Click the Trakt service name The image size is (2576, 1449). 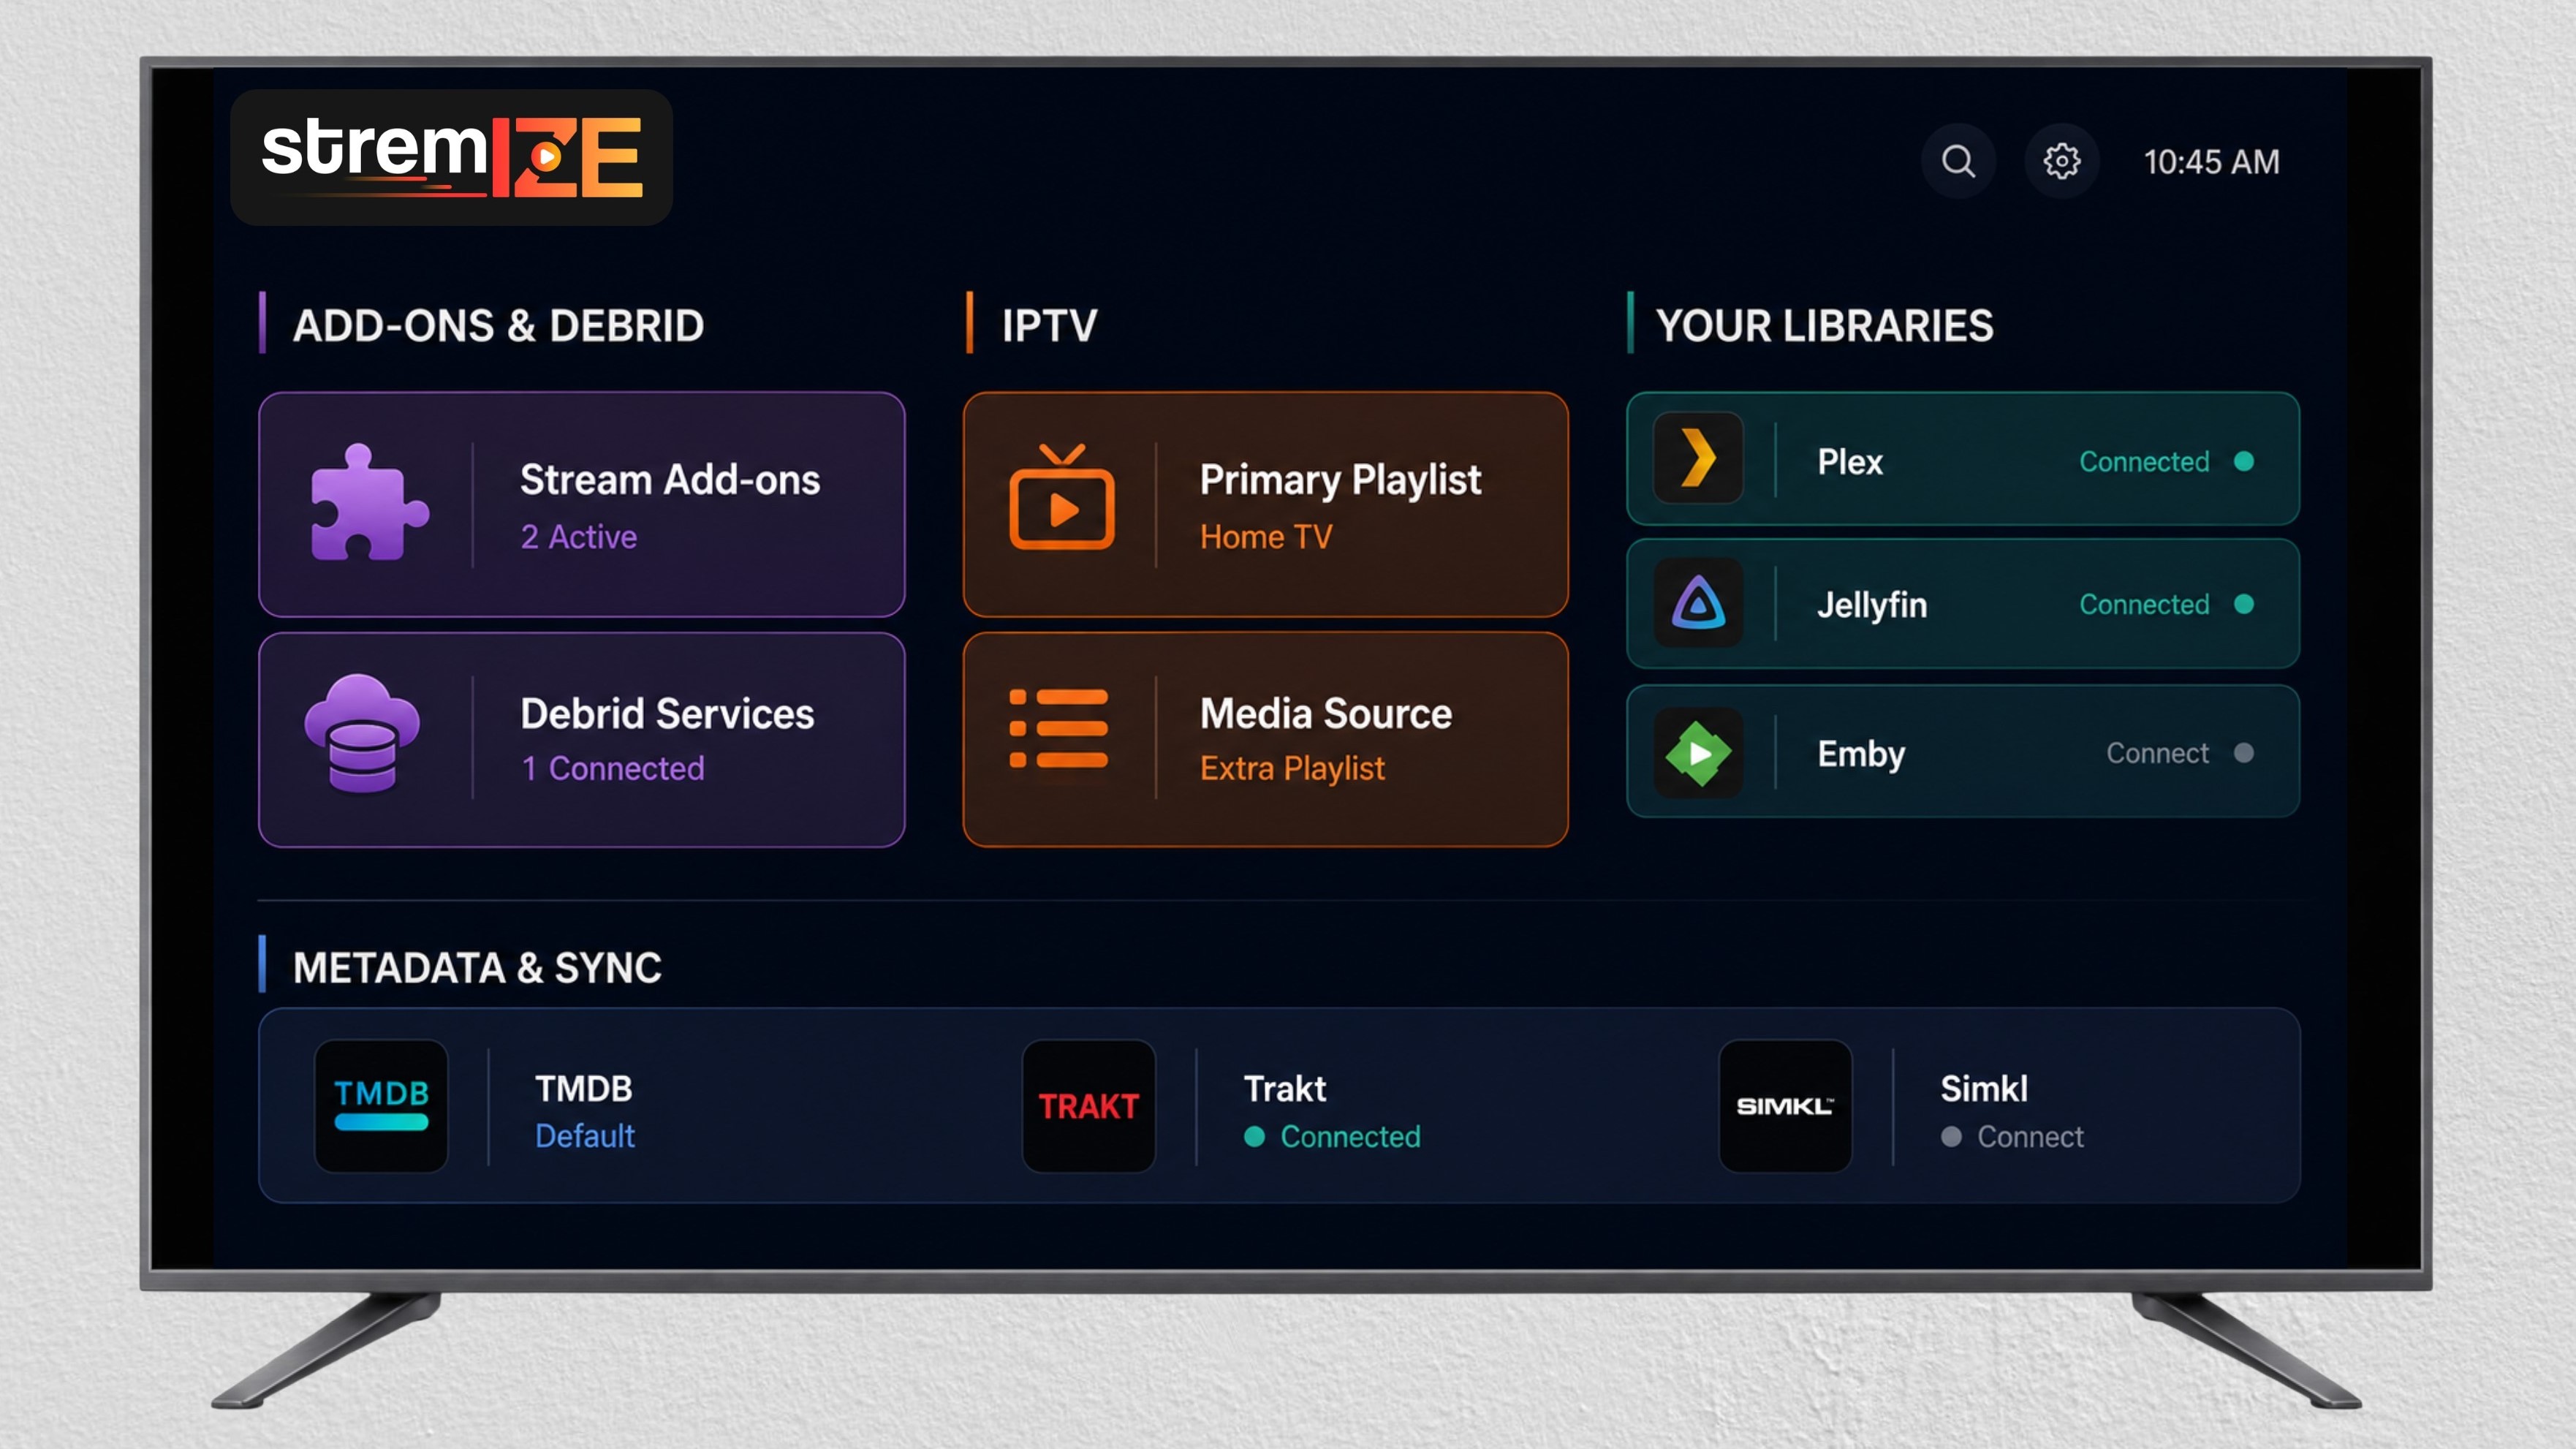coord(1284,1089)
